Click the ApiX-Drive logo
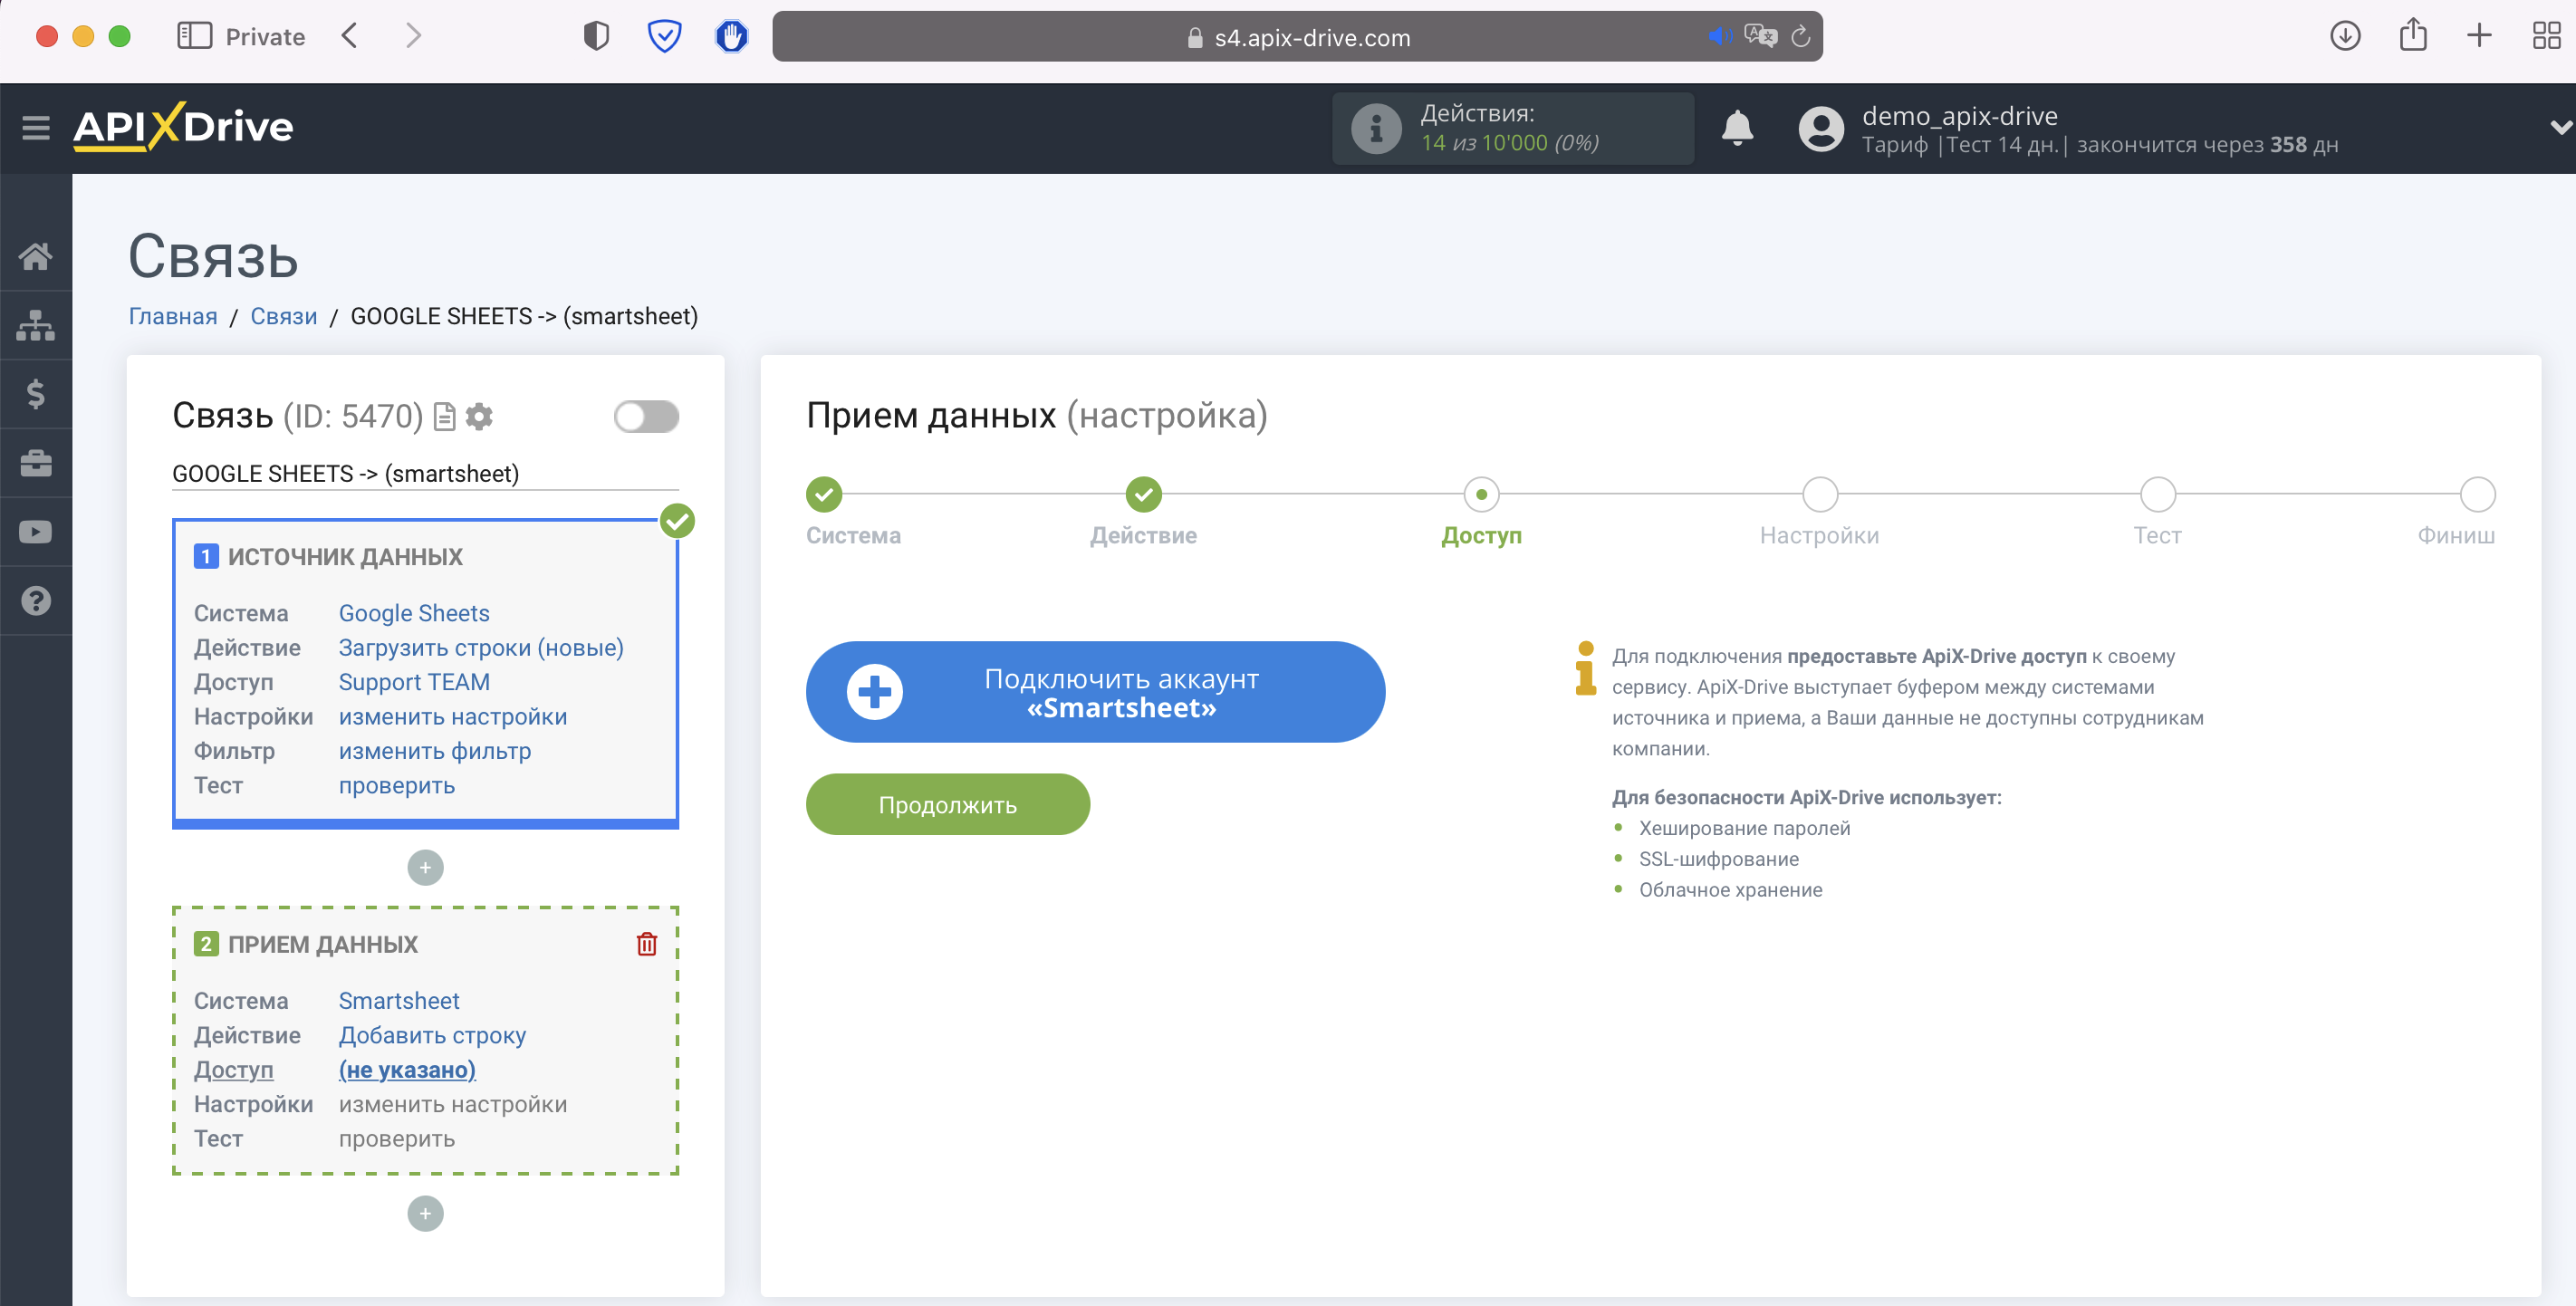The height and width of the screenshot is (1306, 2576). [x=183, y=127]
